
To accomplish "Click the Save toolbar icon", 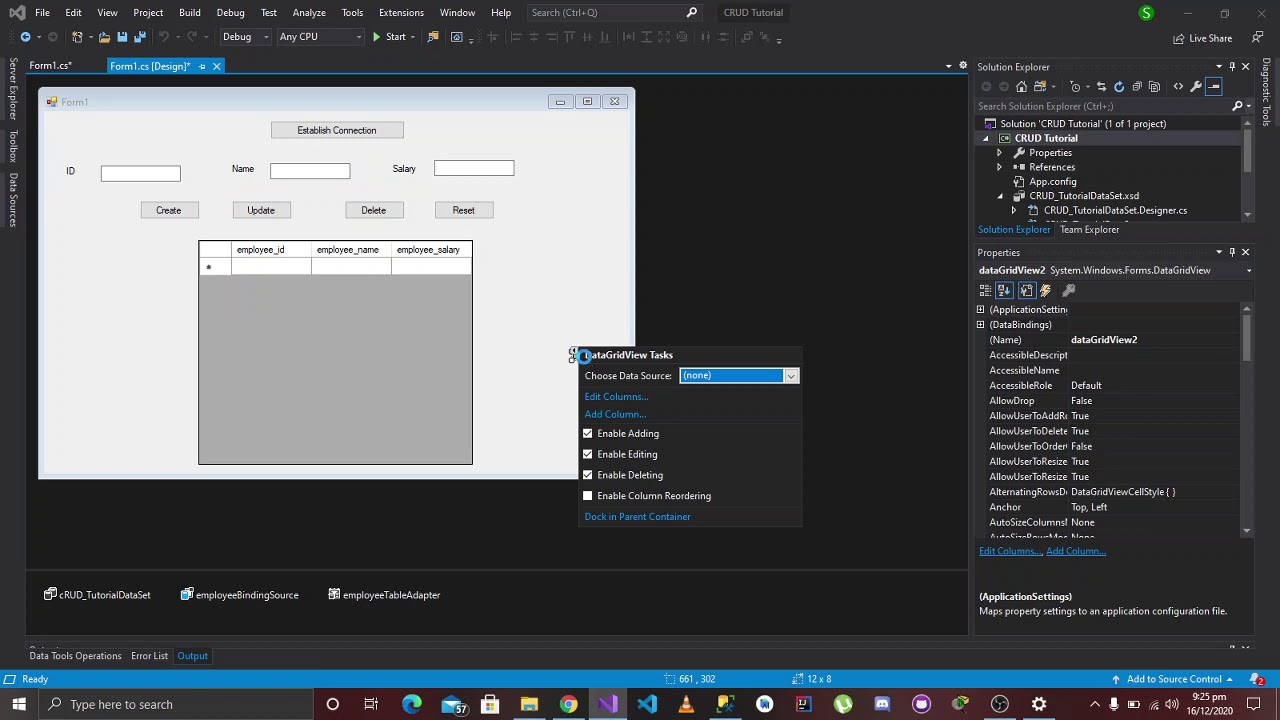I will click(122, 37).
